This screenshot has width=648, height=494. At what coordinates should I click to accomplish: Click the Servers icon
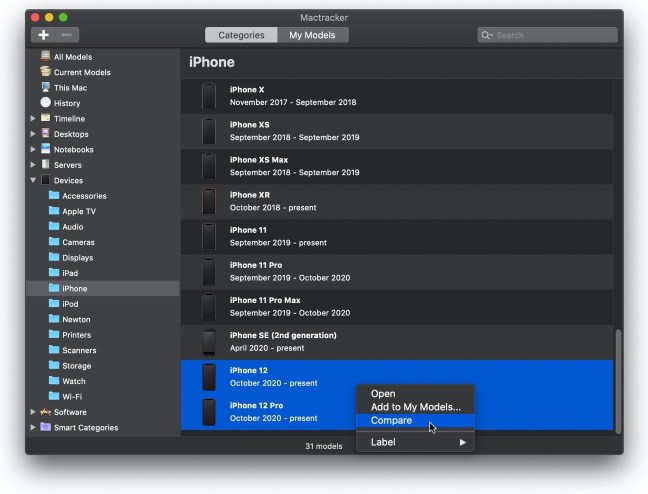45,164
